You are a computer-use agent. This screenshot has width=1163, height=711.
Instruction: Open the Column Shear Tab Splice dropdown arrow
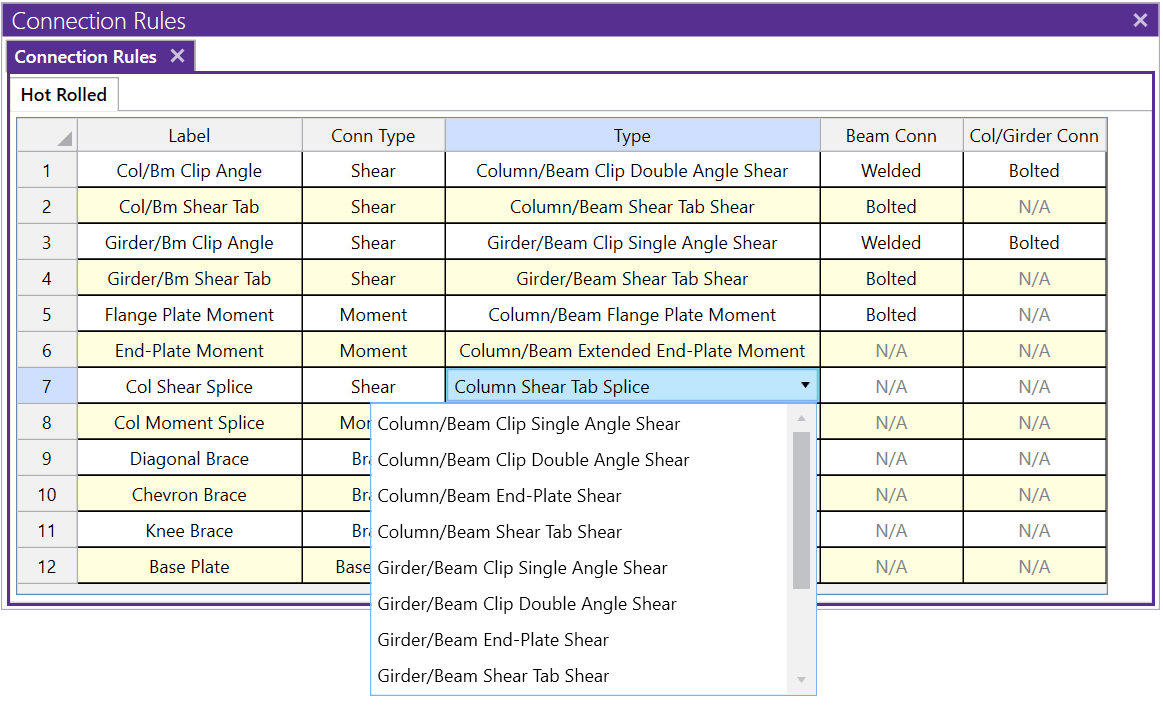tap(805, 386)
